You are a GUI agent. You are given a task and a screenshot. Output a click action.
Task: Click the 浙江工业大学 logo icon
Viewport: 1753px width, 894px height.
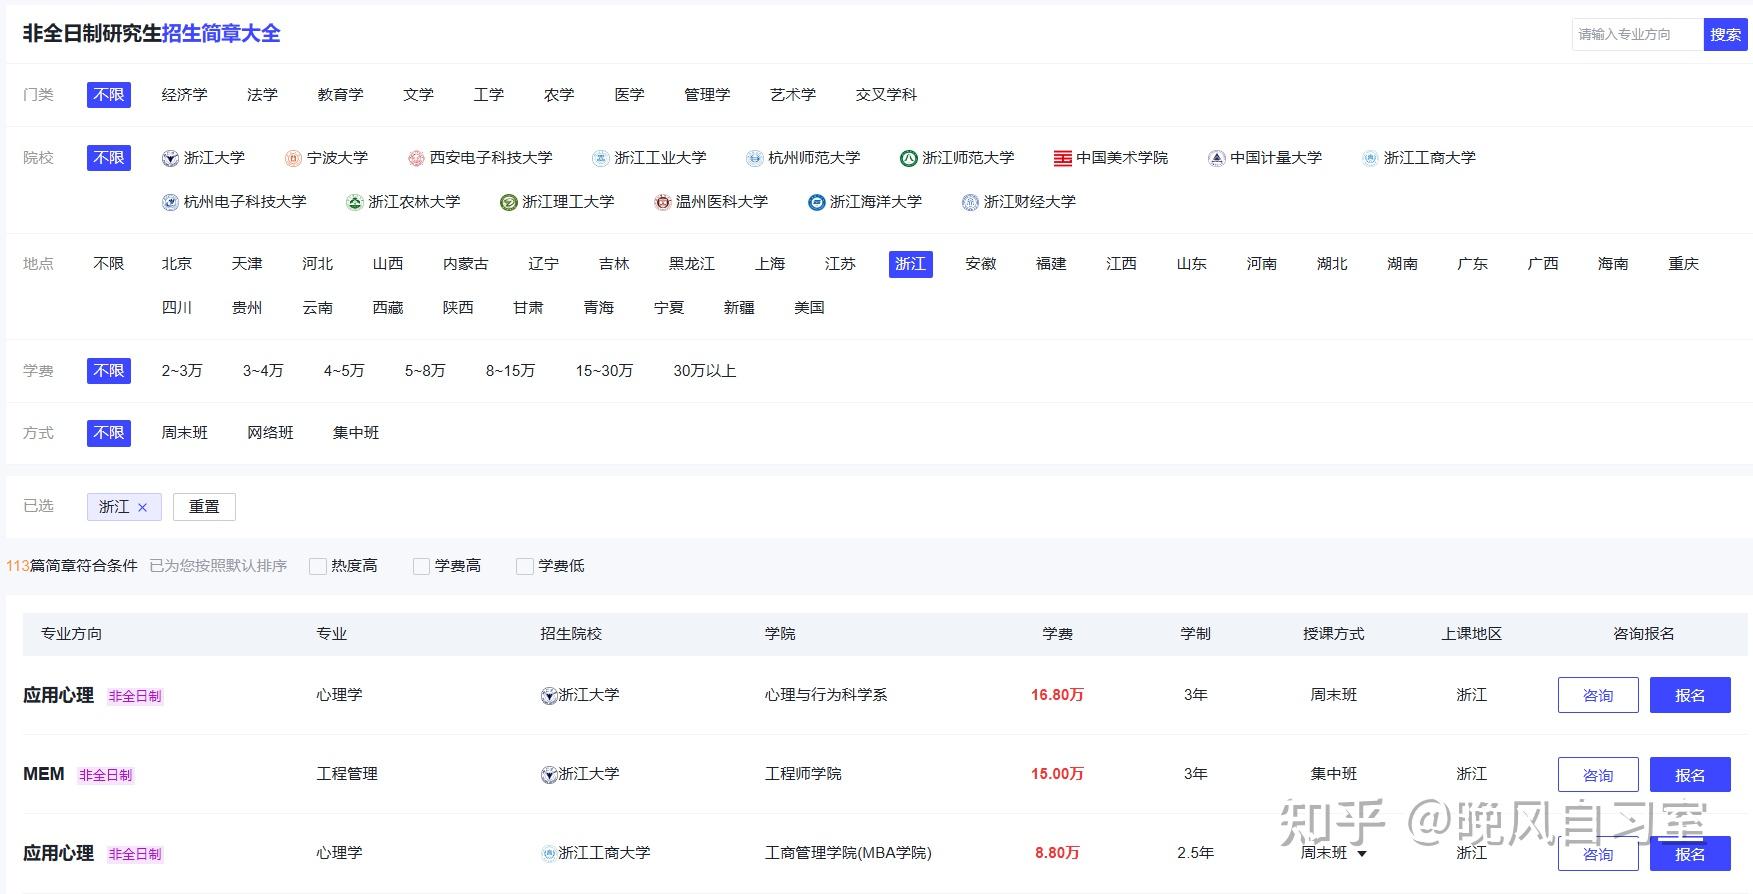click(600, 158)
